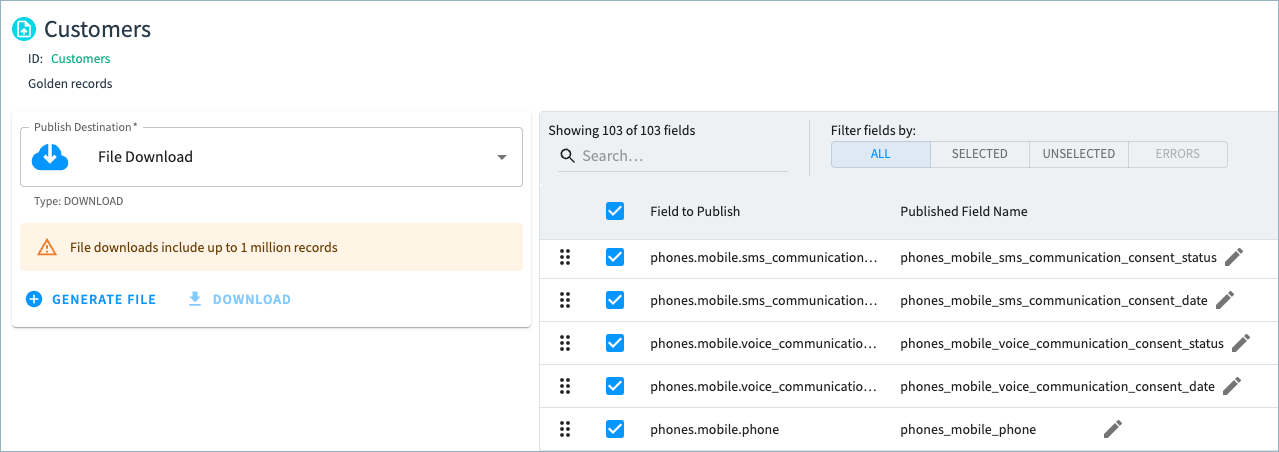Uncheck phones_mobile_voice_communication_consent_status row checkbox
The image size is (1279, 452).
(x=615, y=343)
